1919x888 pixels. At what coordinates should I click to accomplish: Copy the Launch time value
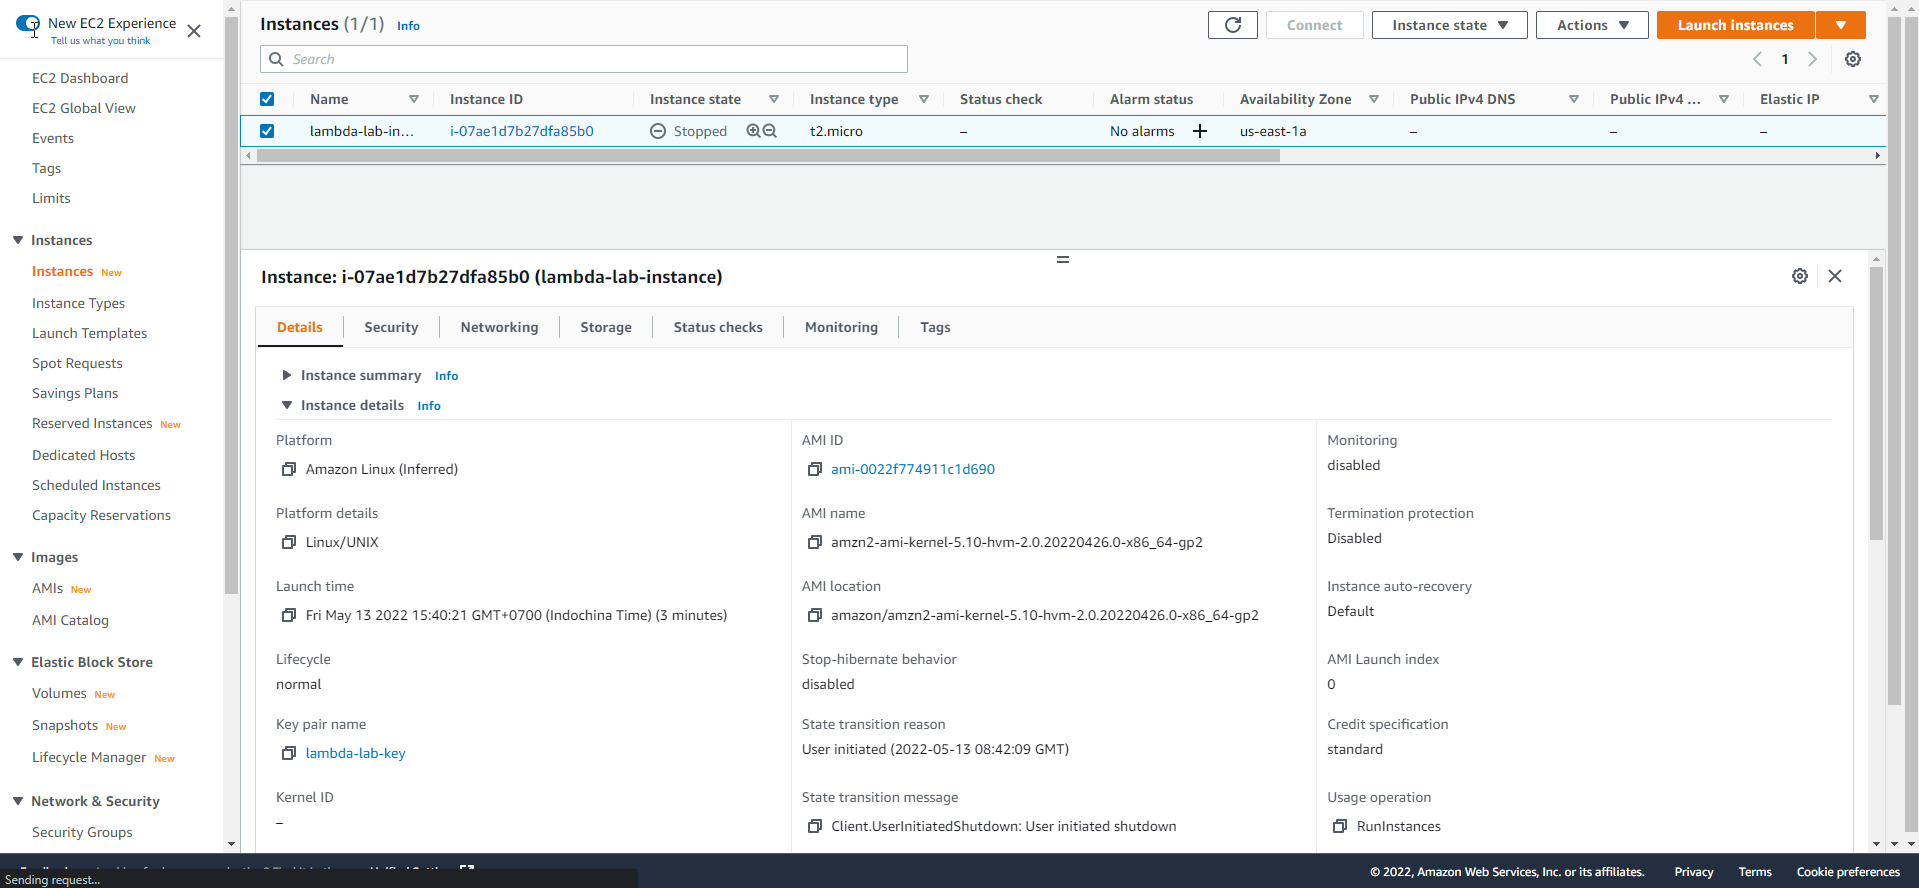[x=289, y=615]
